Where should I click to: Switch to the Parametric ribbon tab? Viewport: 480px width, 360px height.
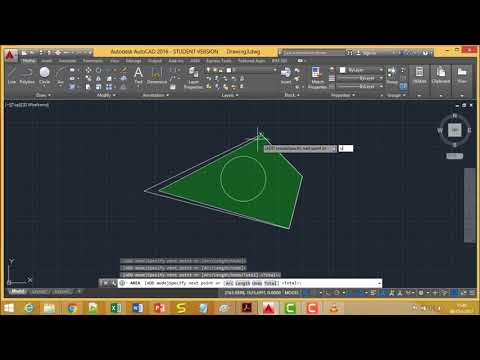click(x=93, y=61)
